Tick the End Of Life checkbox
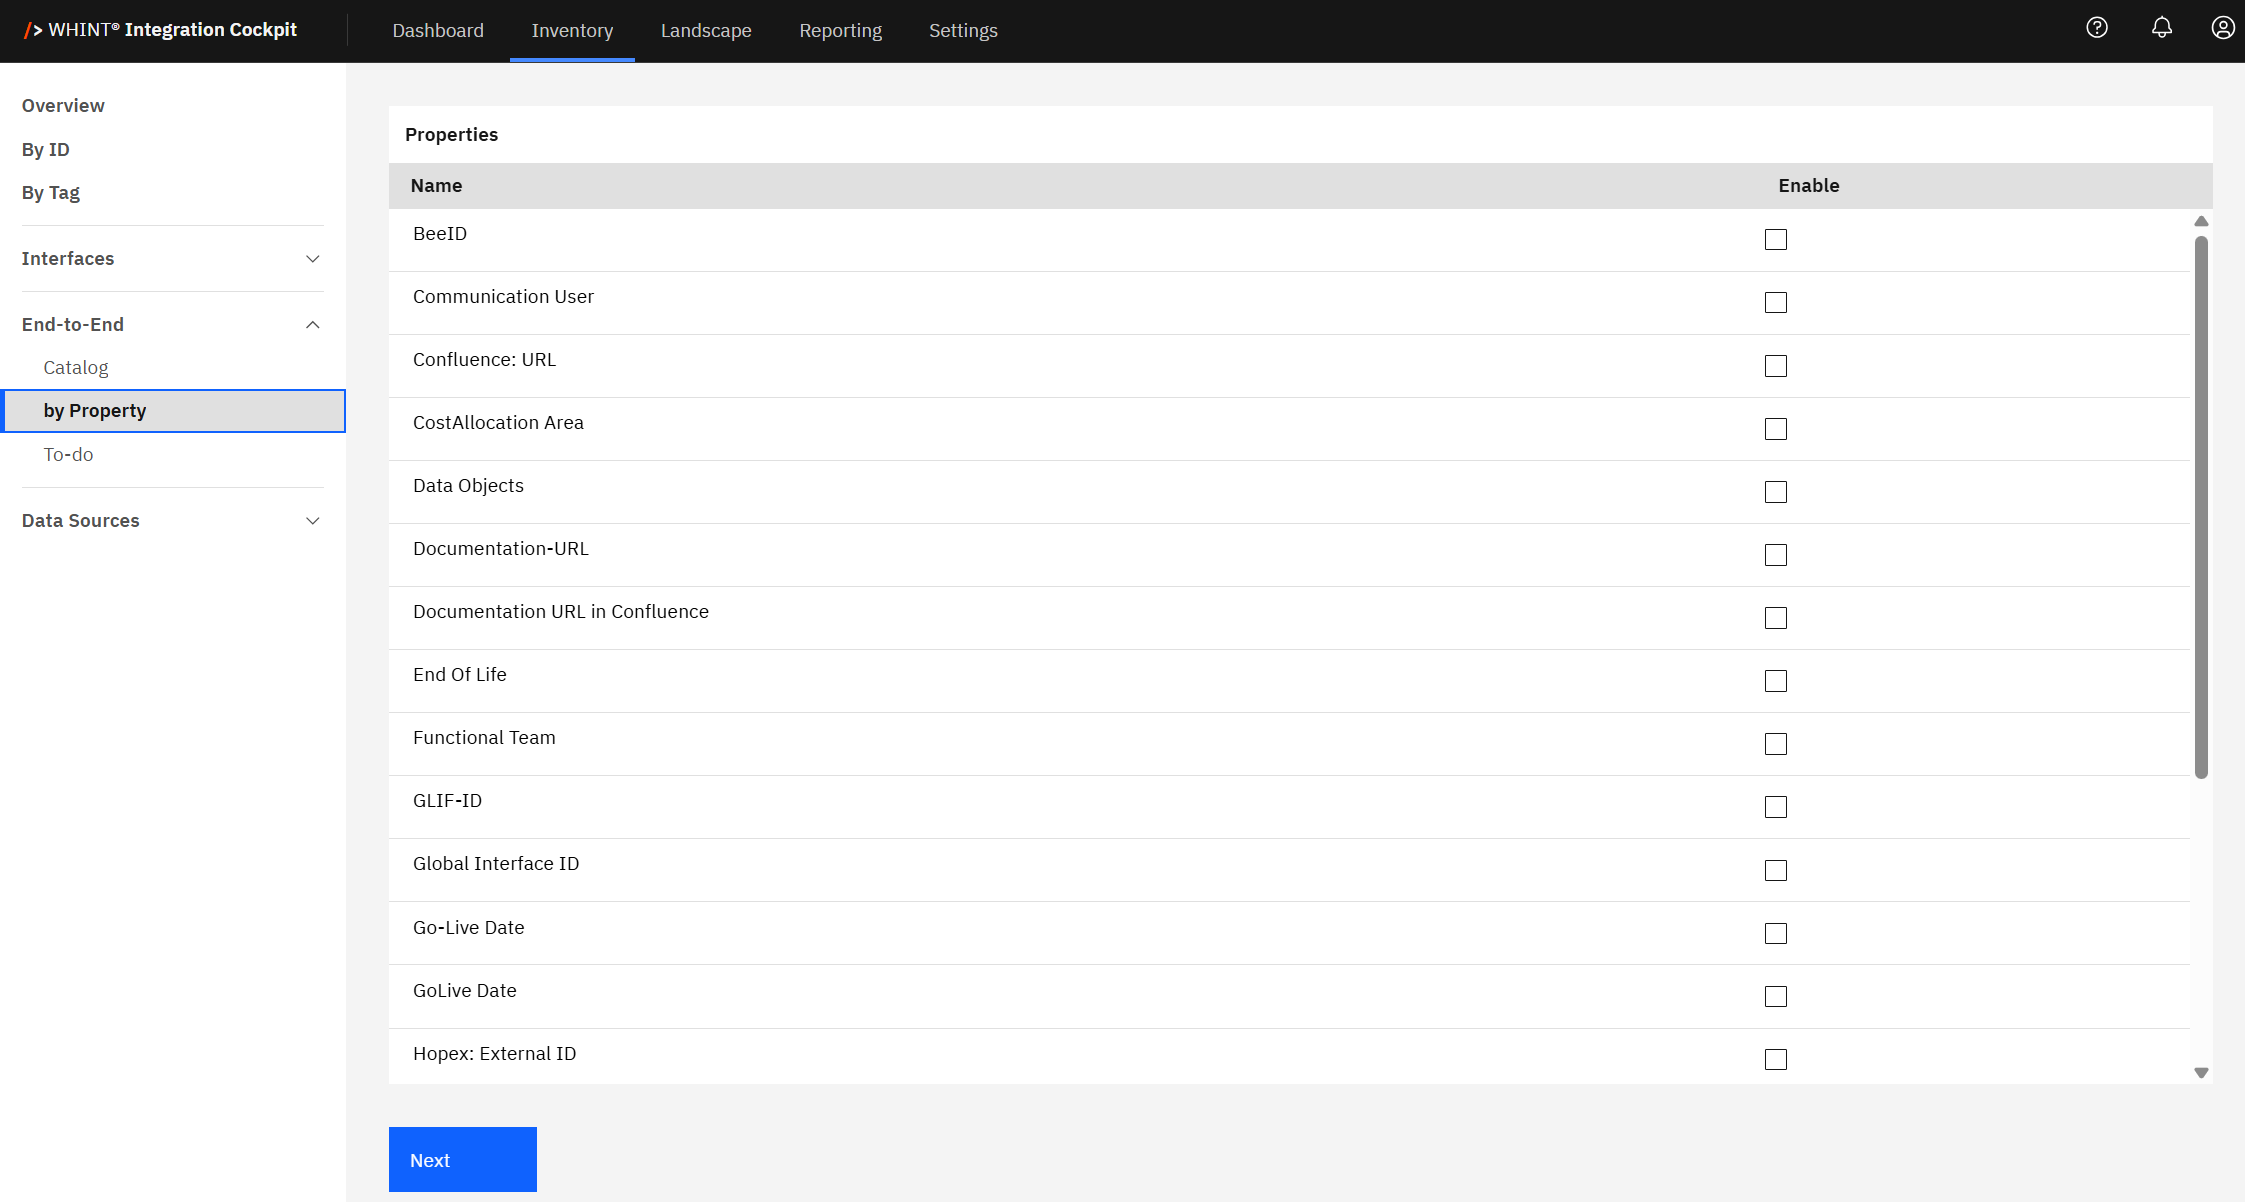Screen dimensions: 2245x1202 (x=1775, y=681)
